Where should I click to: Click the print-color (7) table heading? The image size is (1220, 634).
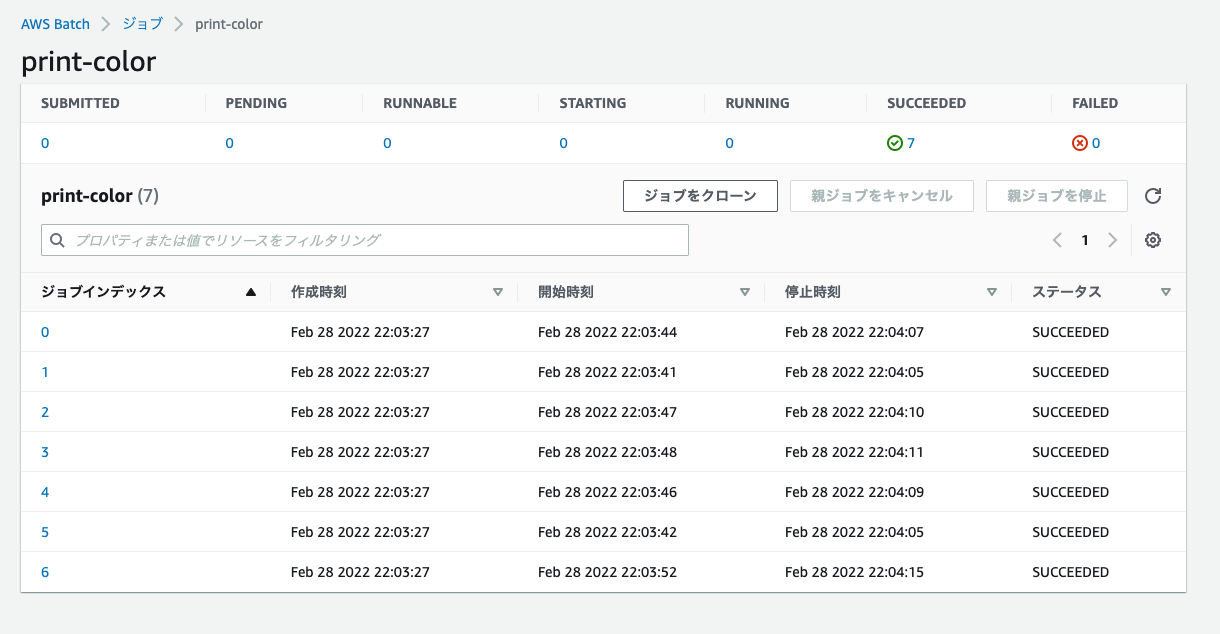pos(100,196)
